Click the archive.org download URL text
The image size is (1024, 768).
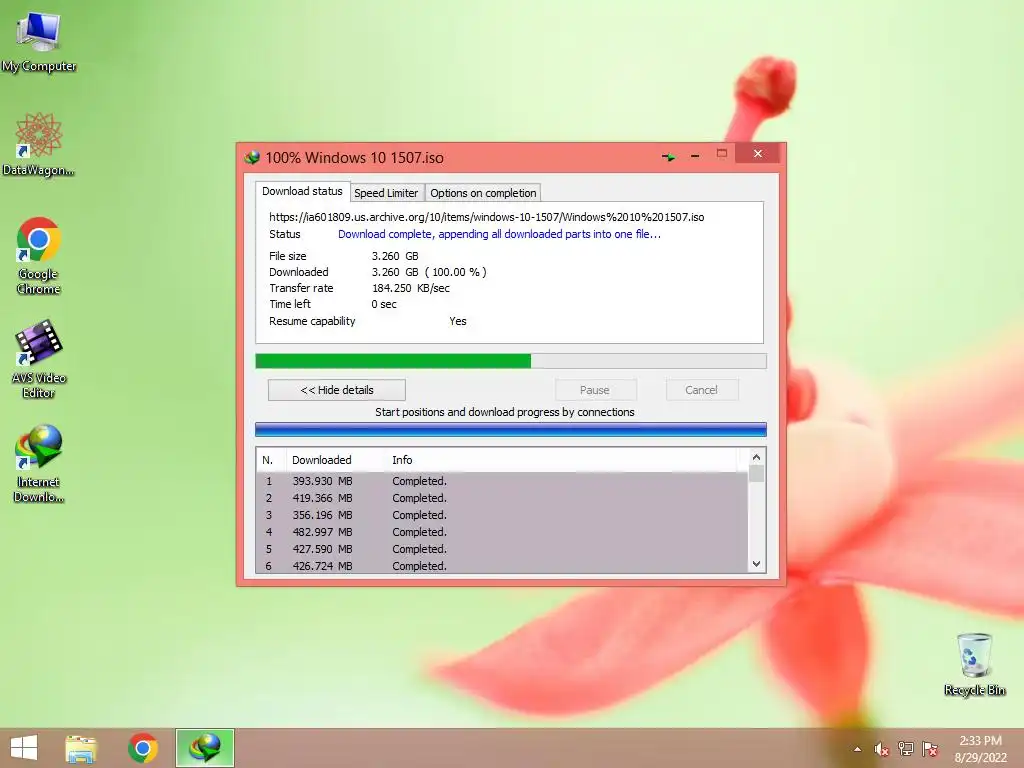click(487, 217)
